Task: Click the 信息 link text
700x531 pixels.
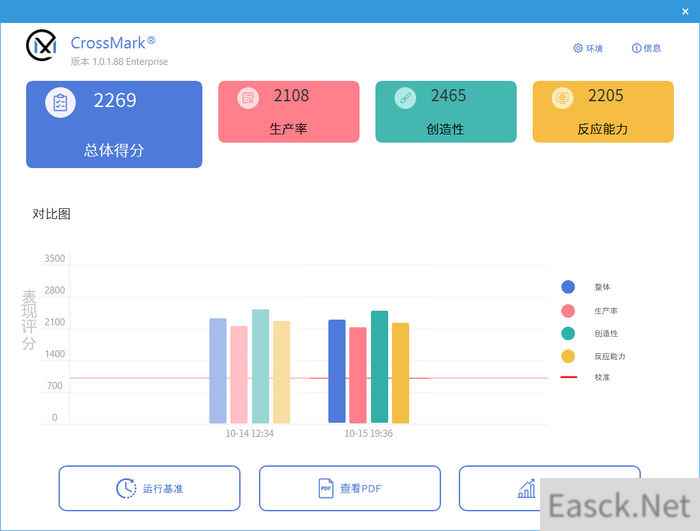Action: click(x=652, y=48)
